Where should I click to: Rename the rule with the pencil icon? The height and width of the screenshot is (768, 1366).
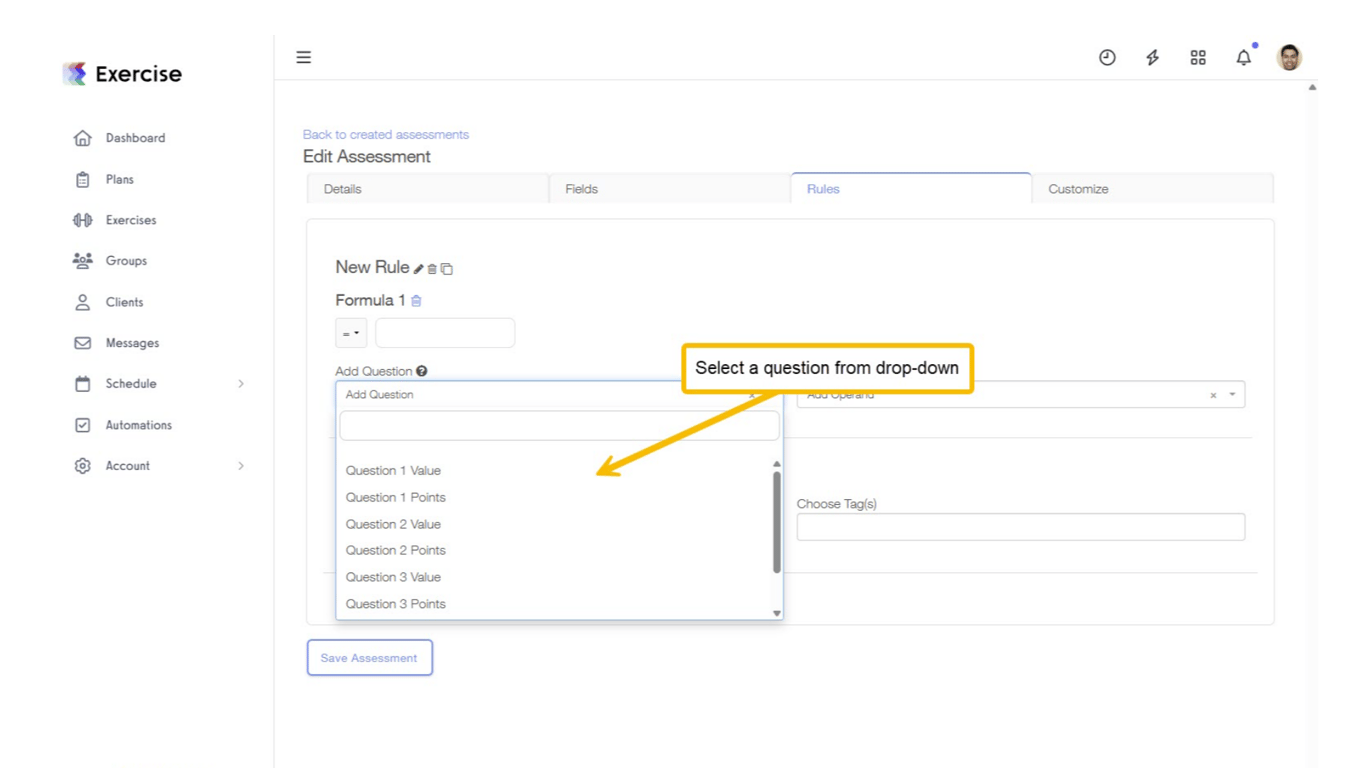421,268
